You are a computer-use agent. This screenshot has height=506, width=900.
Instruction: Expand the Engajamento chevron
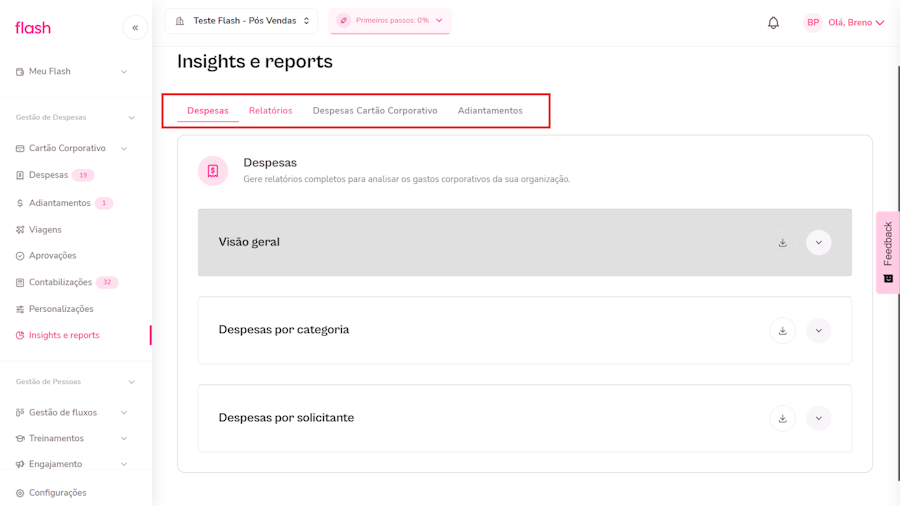[x=124, y=464]
